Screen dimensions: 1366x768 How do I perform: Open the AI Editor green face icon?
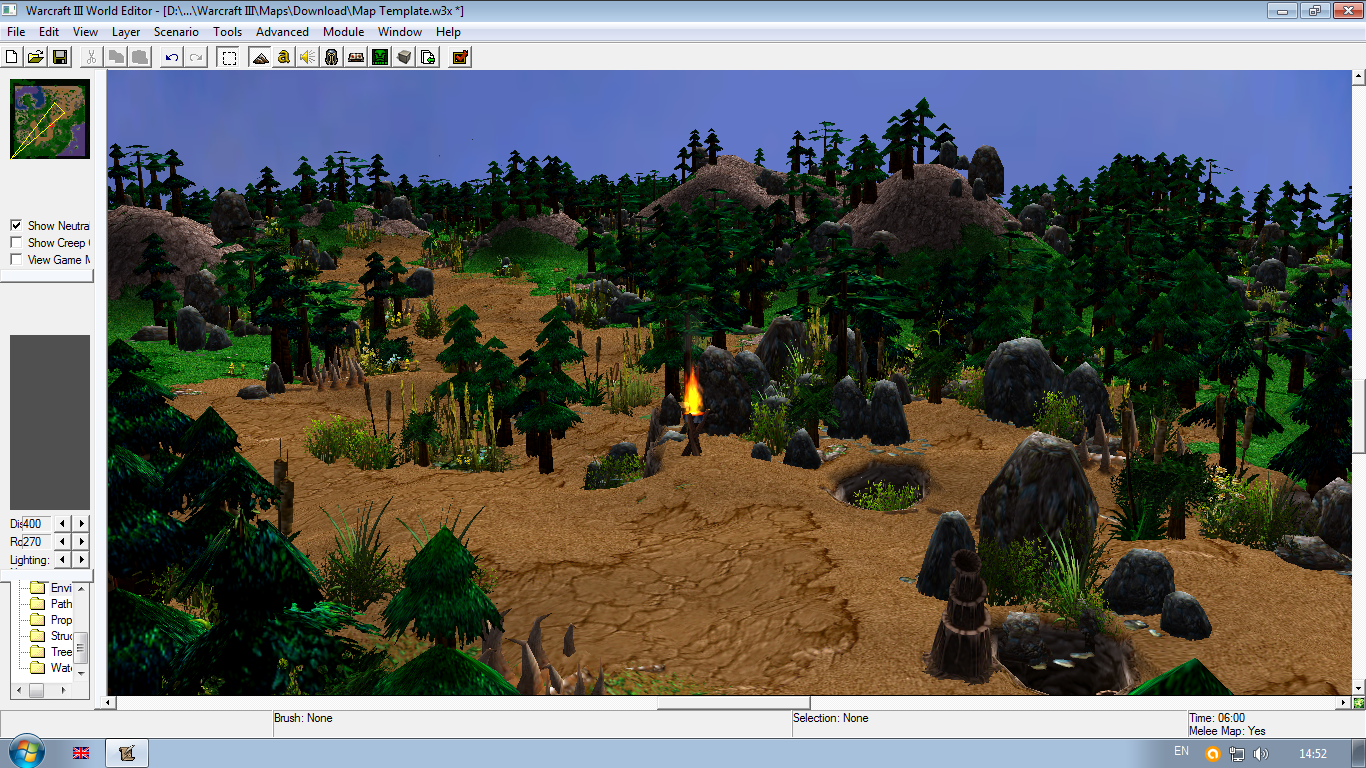tap(380, 57)
